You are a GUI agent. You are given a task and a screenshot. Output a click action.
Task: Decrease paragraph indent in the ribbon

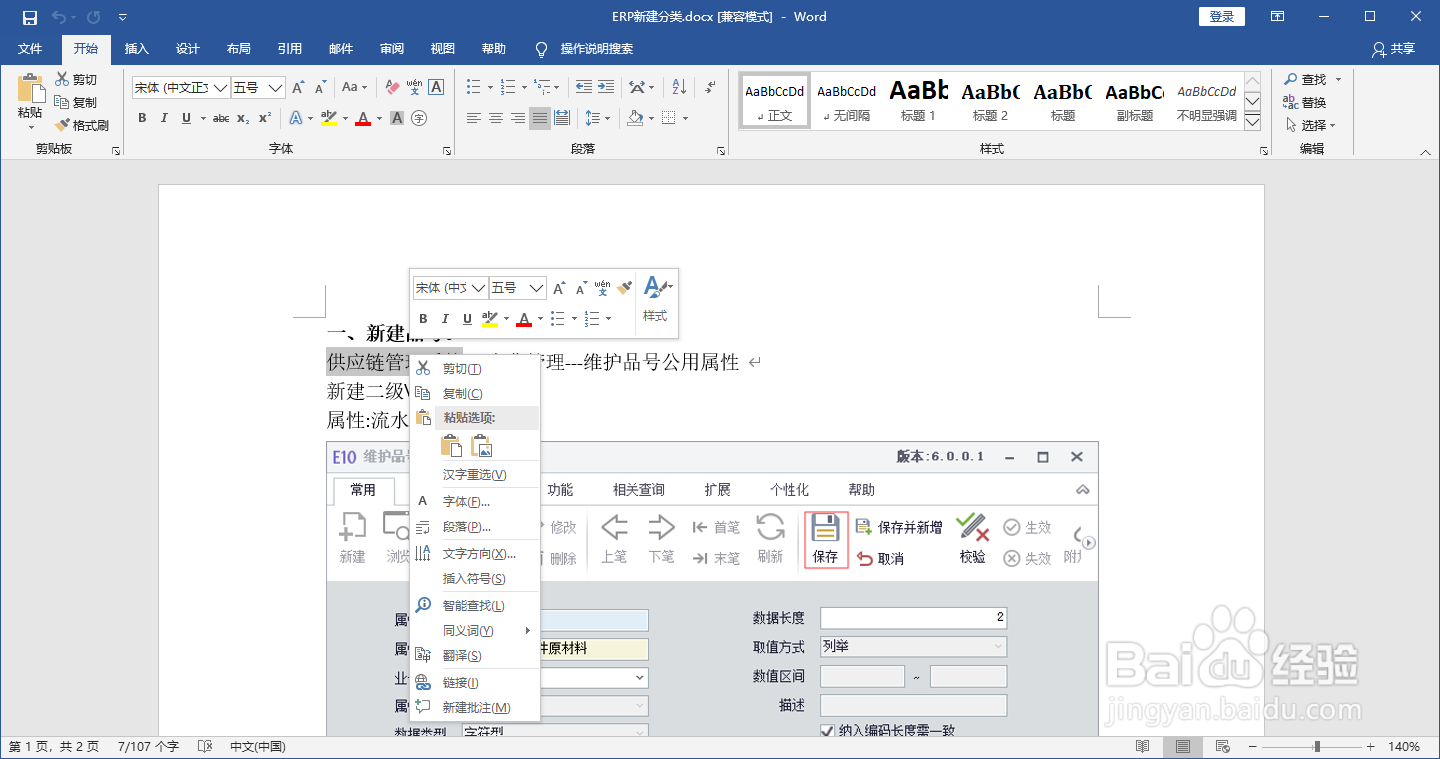582,88
